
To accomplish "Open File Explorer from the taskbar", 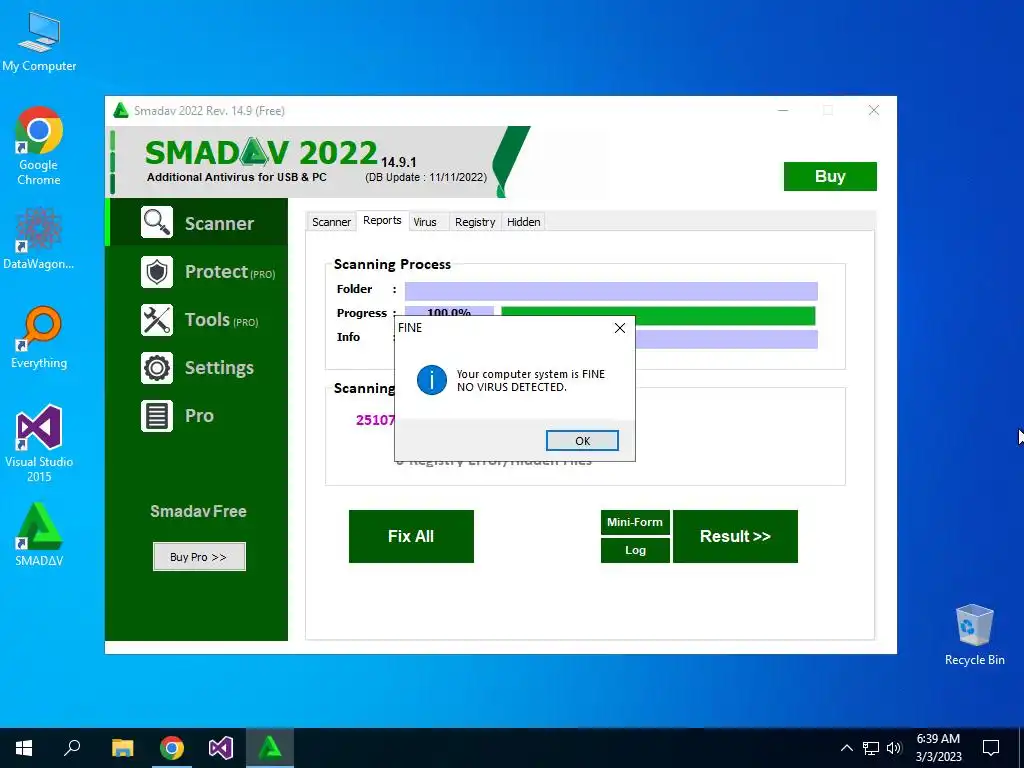I will (122, 748).
